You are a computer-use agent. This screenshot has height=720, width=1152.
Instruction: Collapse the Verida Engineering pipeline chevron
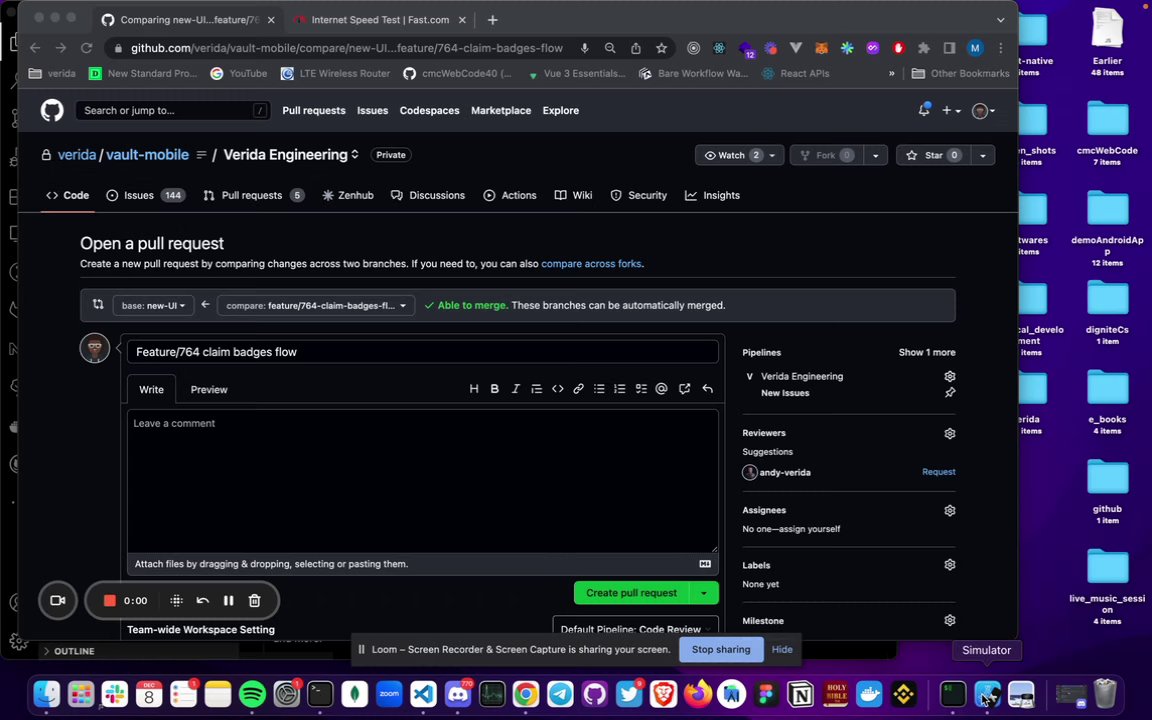click(x=749, y=376)
